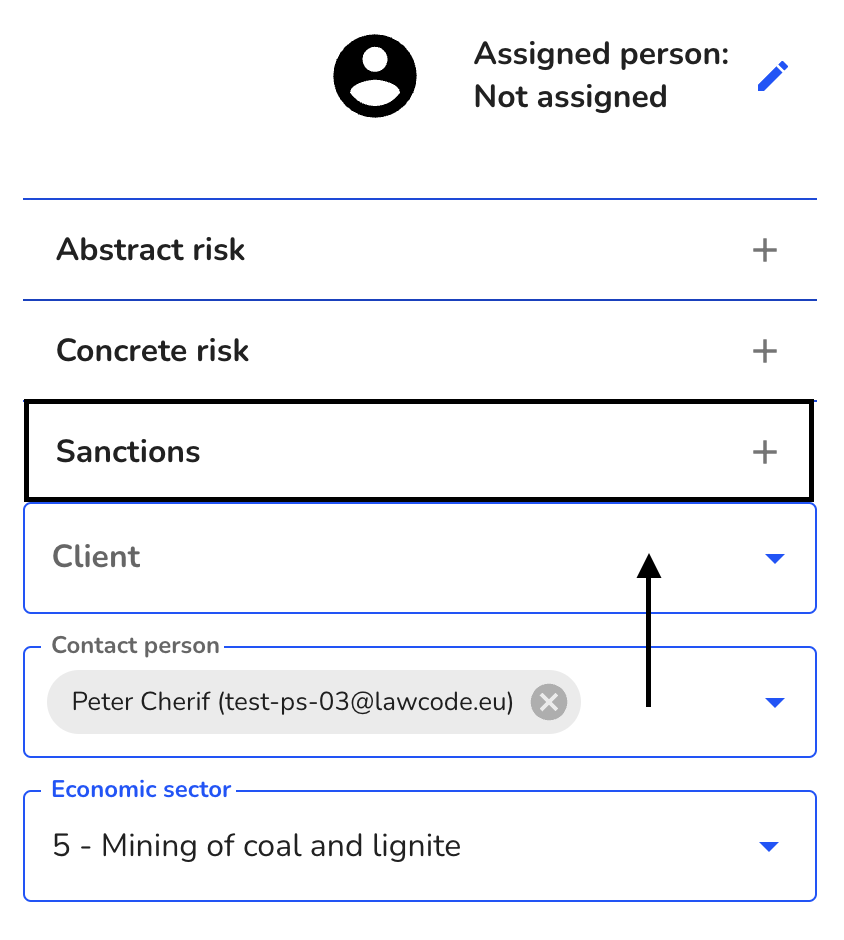Click the Contact person field label
Viewport: 844px width, 940px height.
point(135,645)
